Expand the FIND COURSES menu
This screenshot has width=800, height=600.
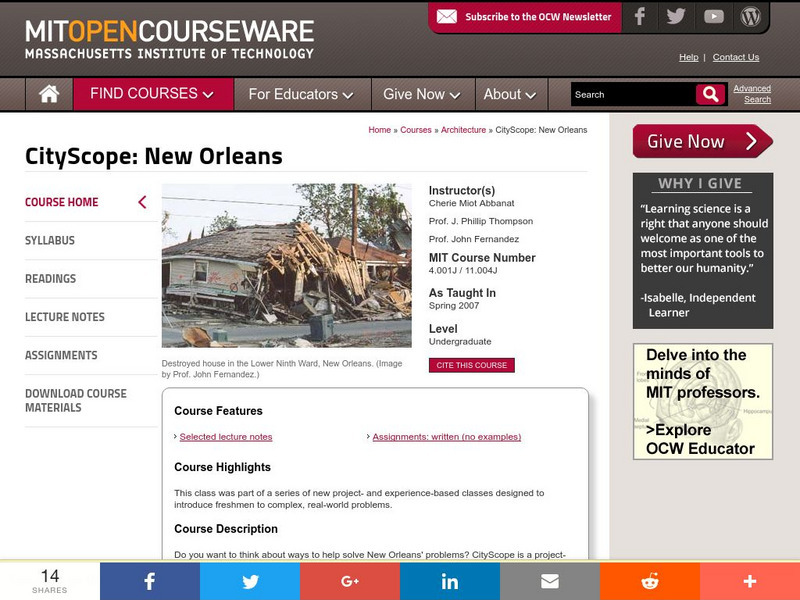click(153, 94)
